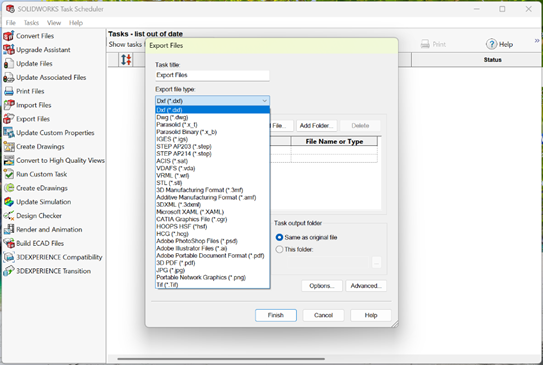Open Update Custom Properties icon
The image size is (543, 365).
[x=9, y=133]
